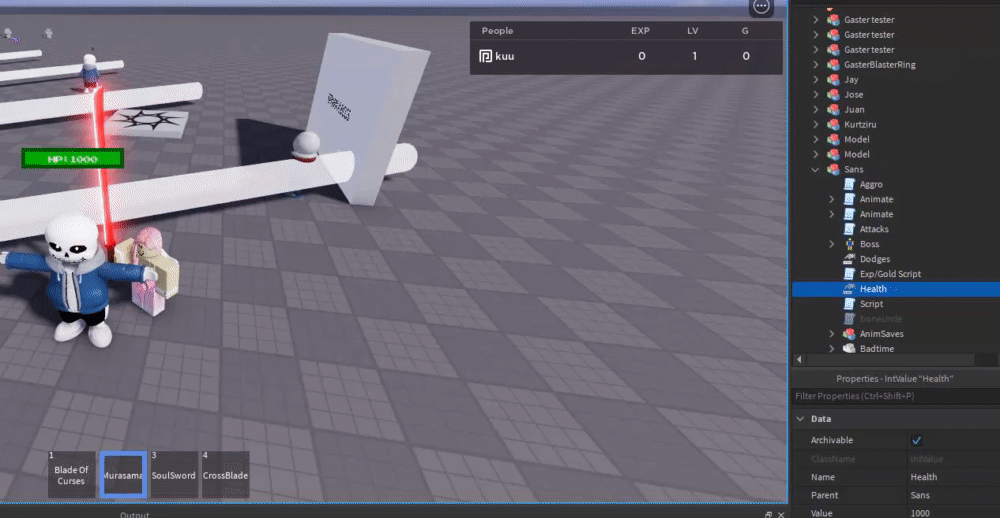Click the Jose model icon

[x=833, y=94]
